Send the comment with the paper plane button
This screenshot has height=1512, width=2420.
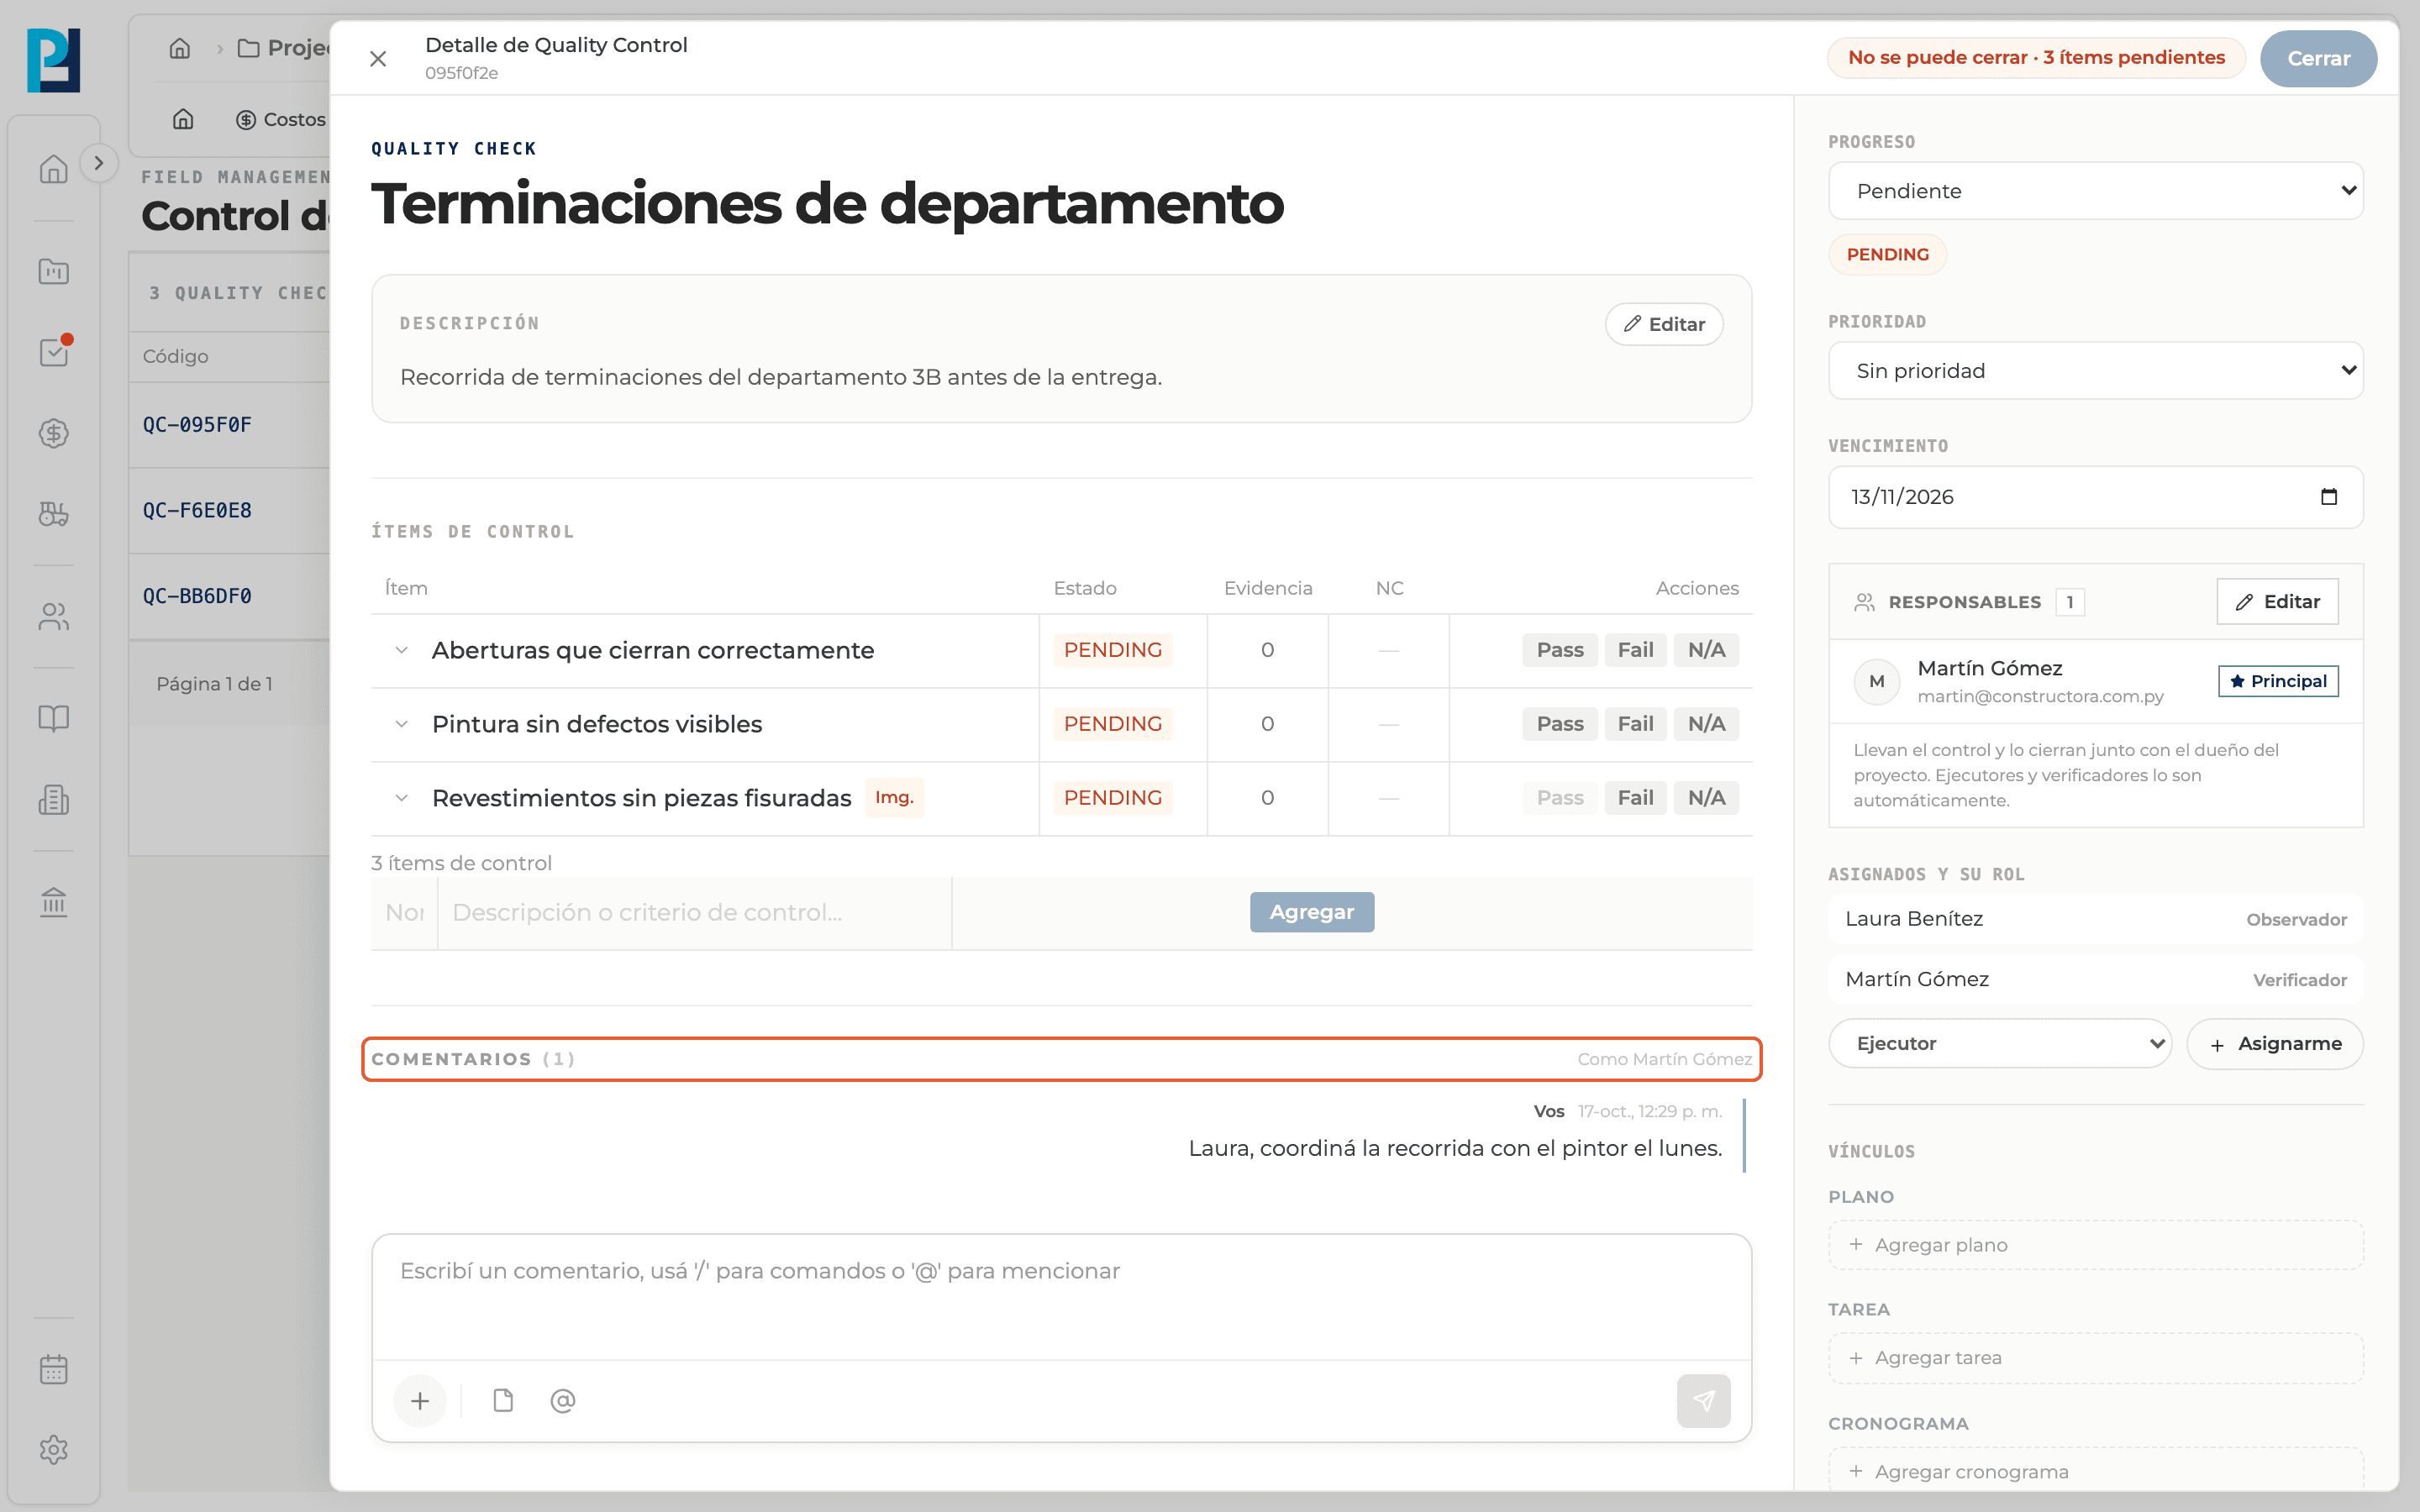pyautogui.click(x=1703, y=1401)
